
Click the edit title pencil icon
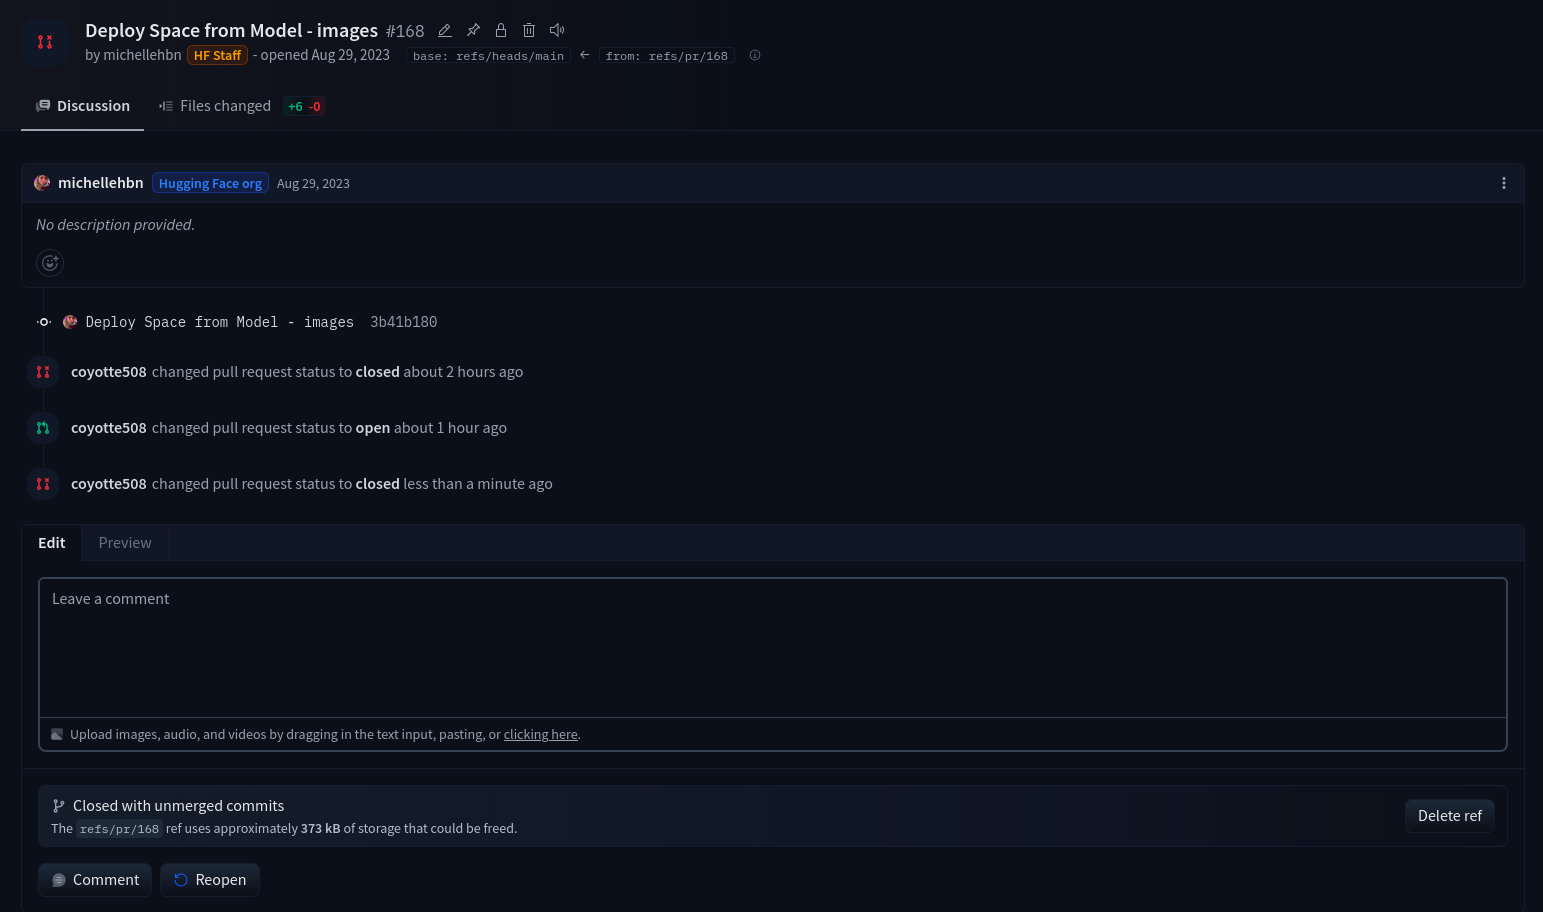[x=445, y=31]
